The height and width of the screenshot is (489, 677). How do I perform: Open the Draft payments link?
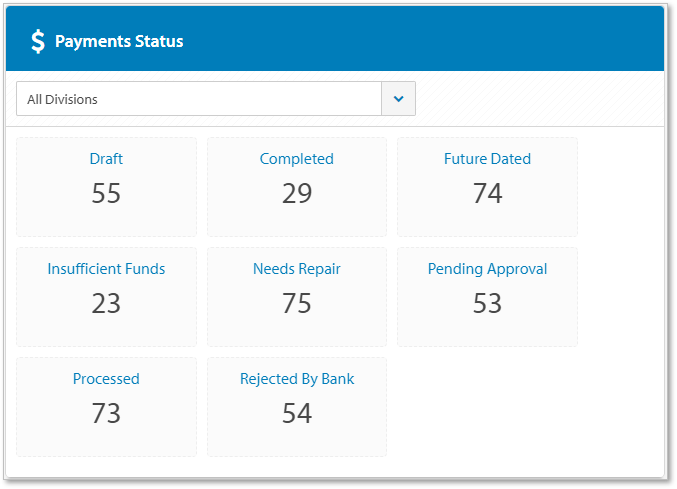tap(106, 159)
